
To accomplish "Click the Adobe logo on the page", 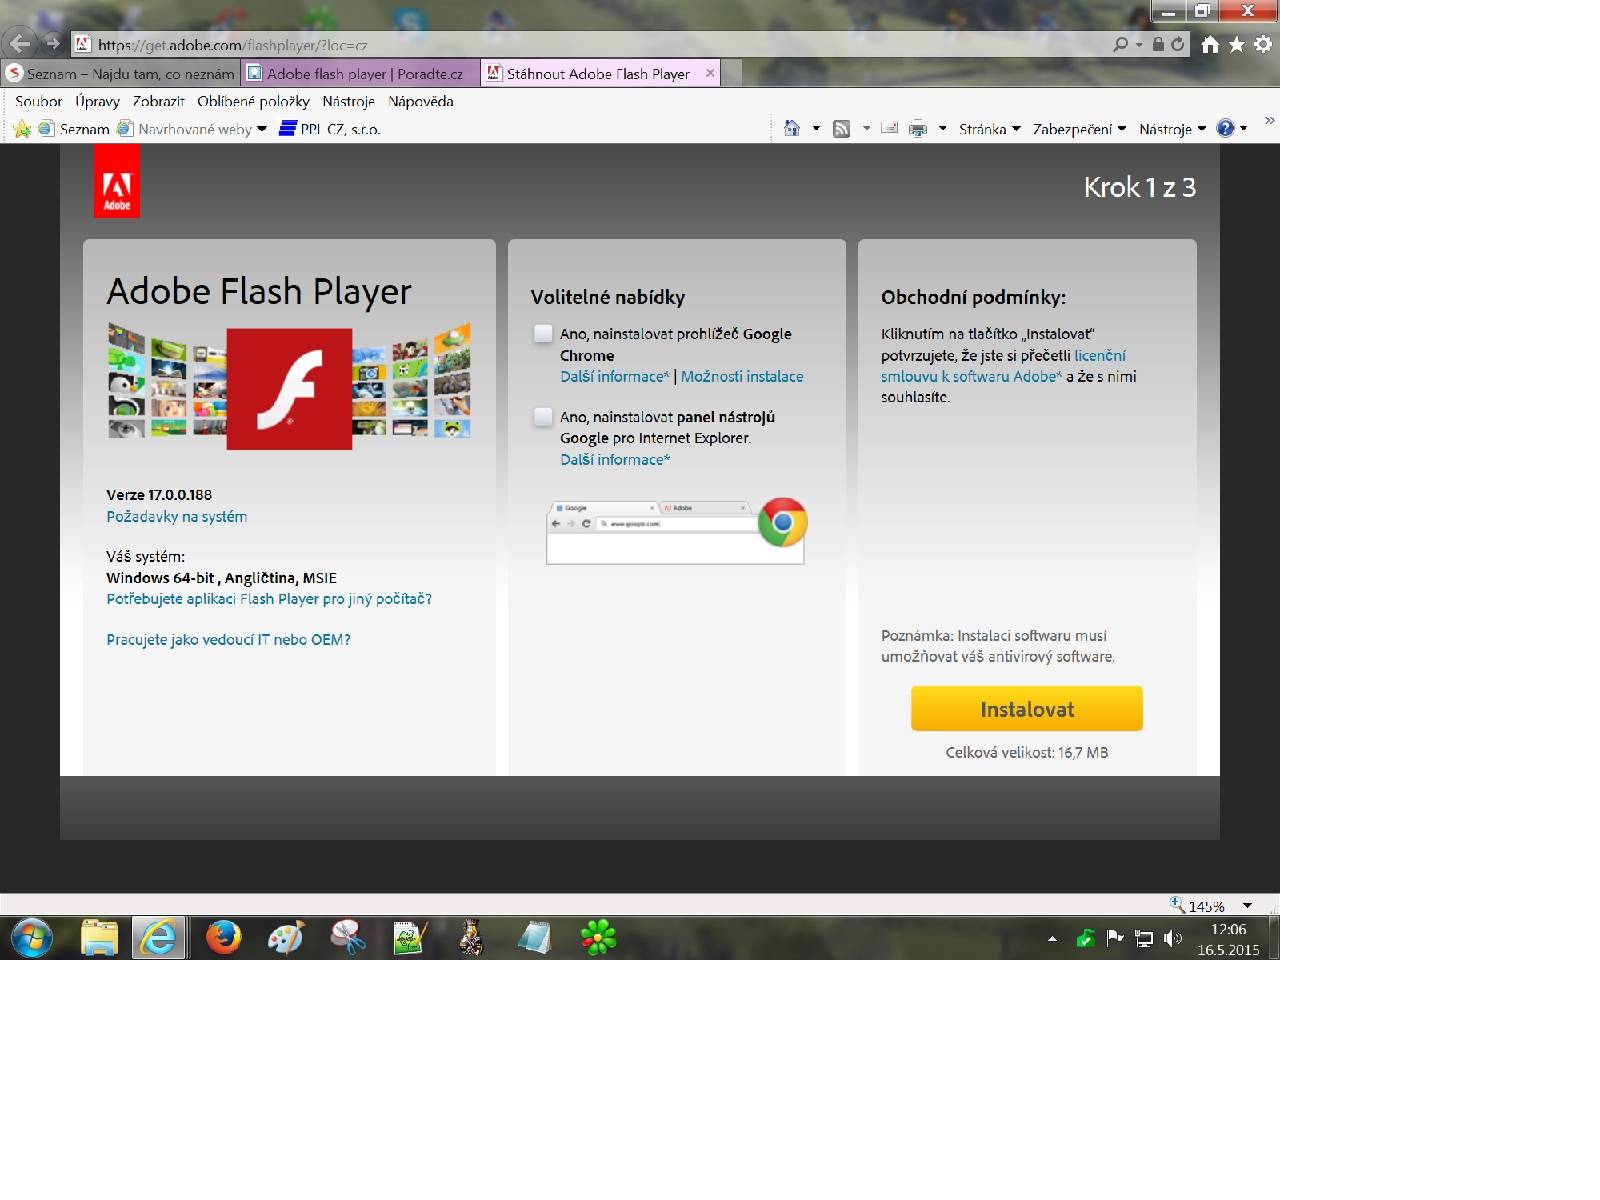I will (117, 181).
